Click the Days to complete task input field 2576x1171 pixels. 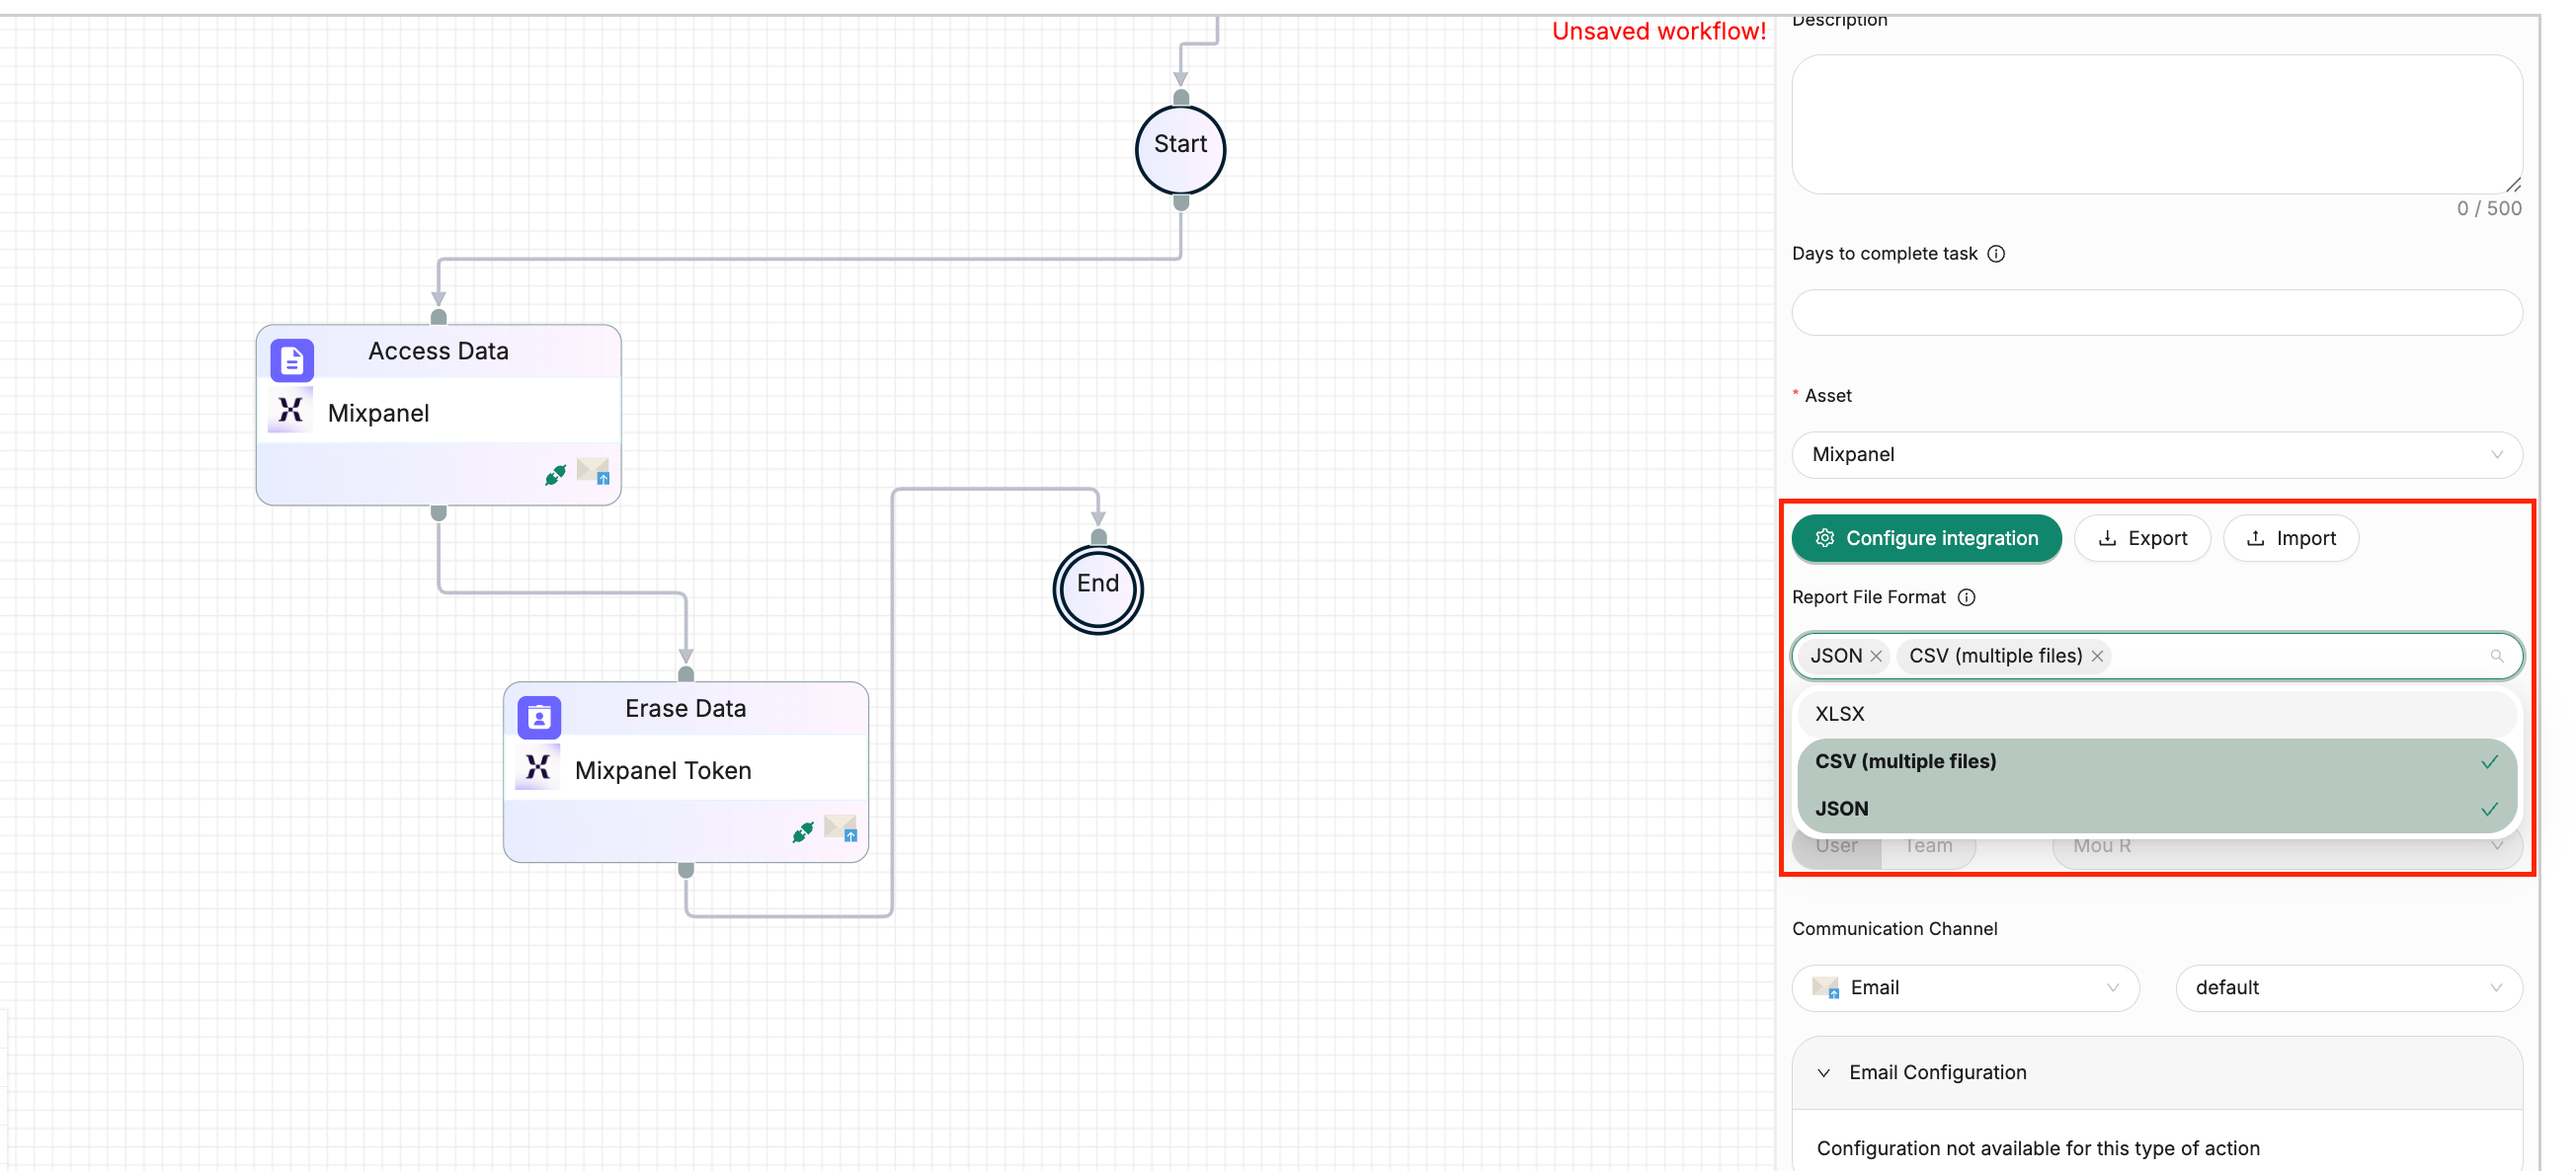click(x=2155, y=313)
